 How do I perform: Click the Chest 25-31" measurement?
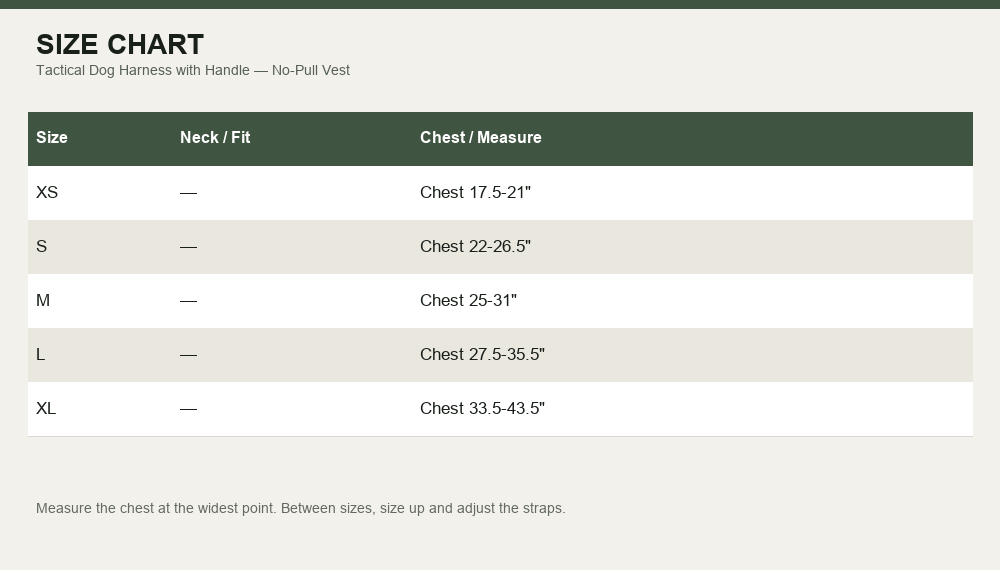tap(468, 300)
